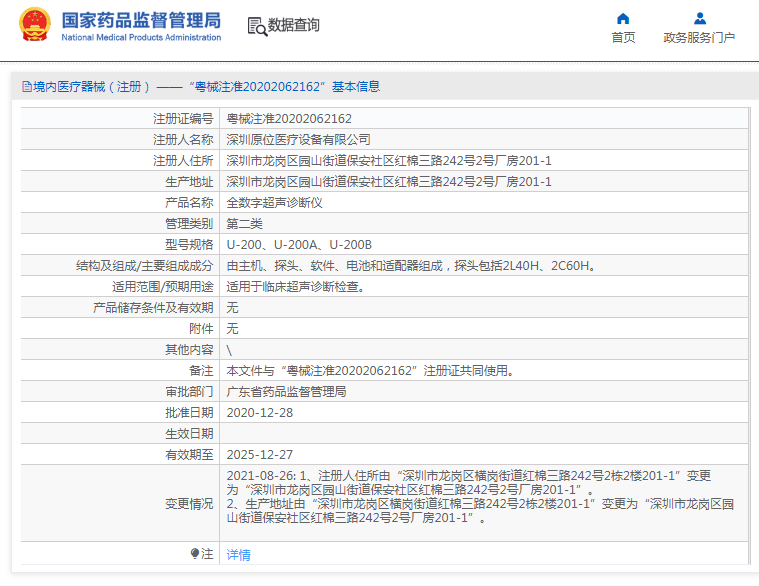Click the lightbulb icon next to 注
Viewport: 759px width, 586px height.
pyautogui.click(x=195, y=553)
